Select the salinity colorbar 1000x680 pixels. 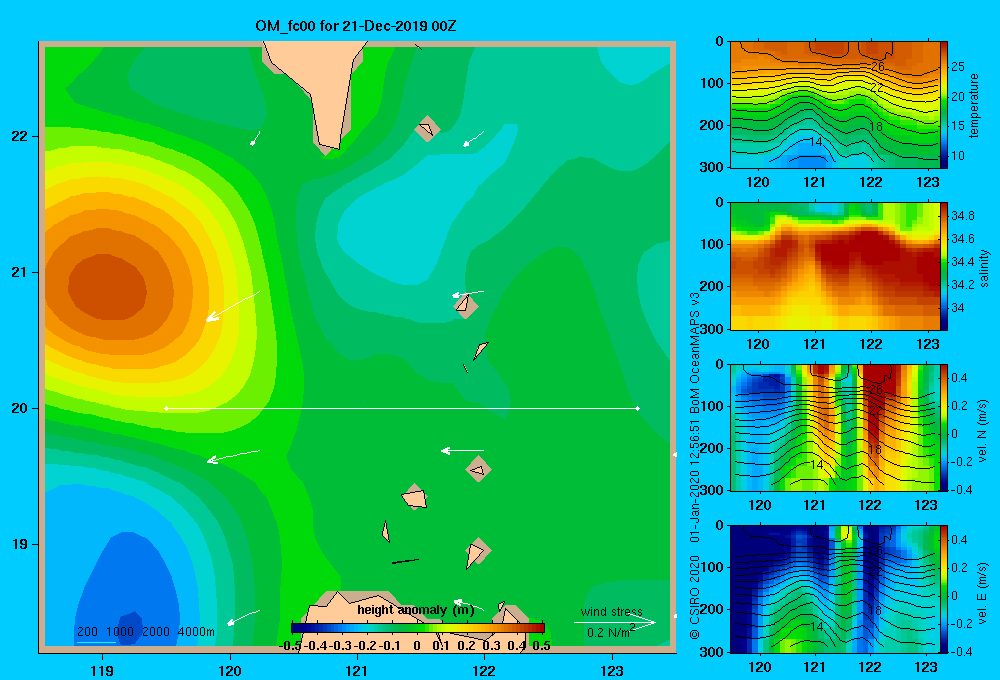coord(944,266)
